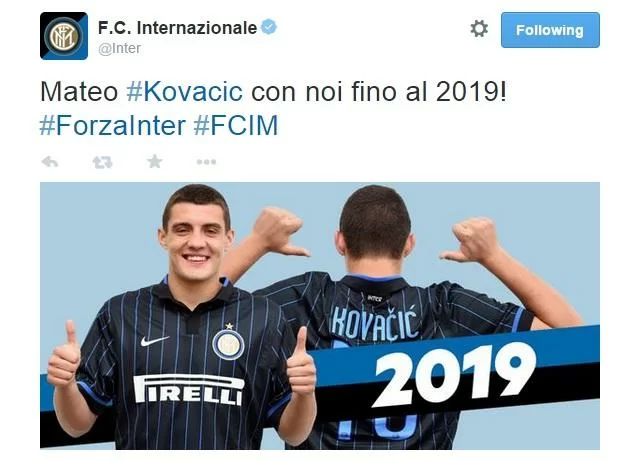The height and width of the screenshot is (462, 639).
Task: Click the Pirelli sponsor logo on the jersey
Action: 189,389
